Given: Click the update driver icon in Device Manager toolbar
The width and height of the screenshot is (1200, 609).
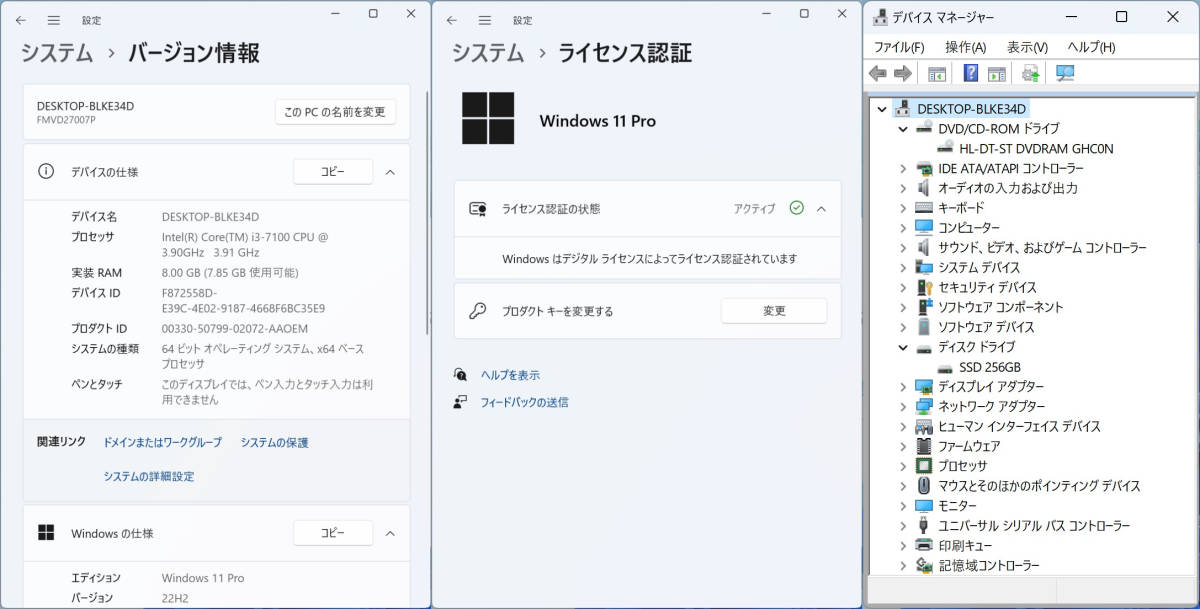Looking at the screenshot, I should pos(1031,73).
